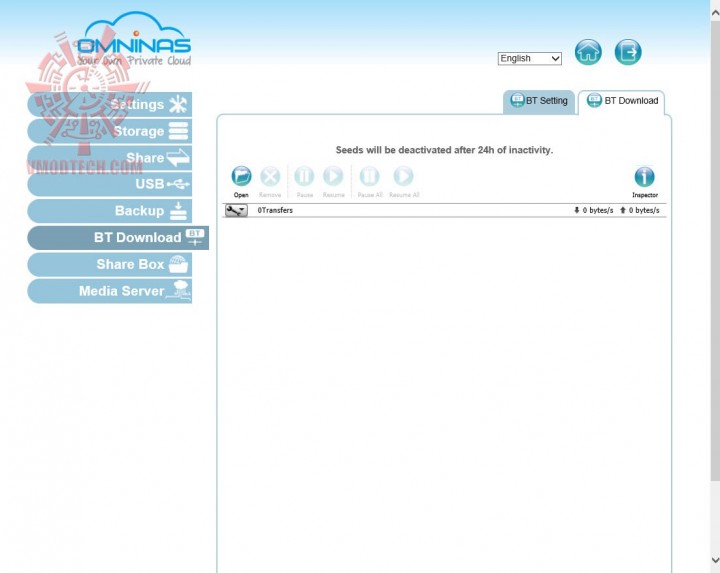Select the BT Download tab
Image resolution: width=720 pixels, height=573 pixels.
pos(622,101)
